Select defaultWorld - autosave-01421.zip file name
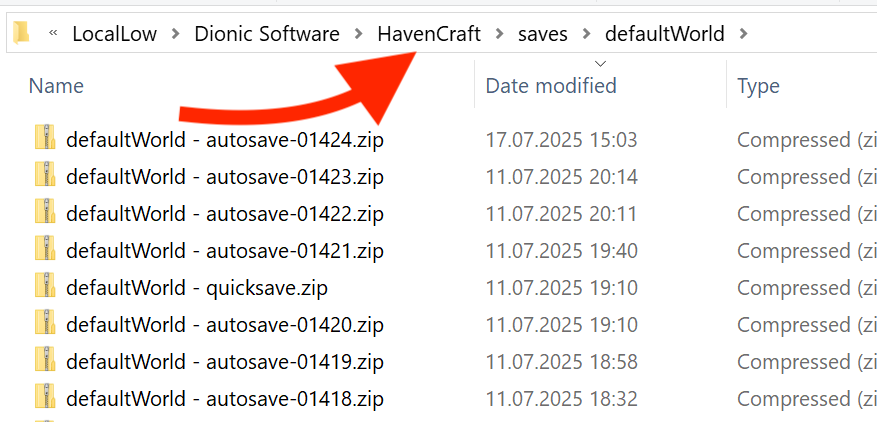Screen dimensions: 877x422 (225, 250)
